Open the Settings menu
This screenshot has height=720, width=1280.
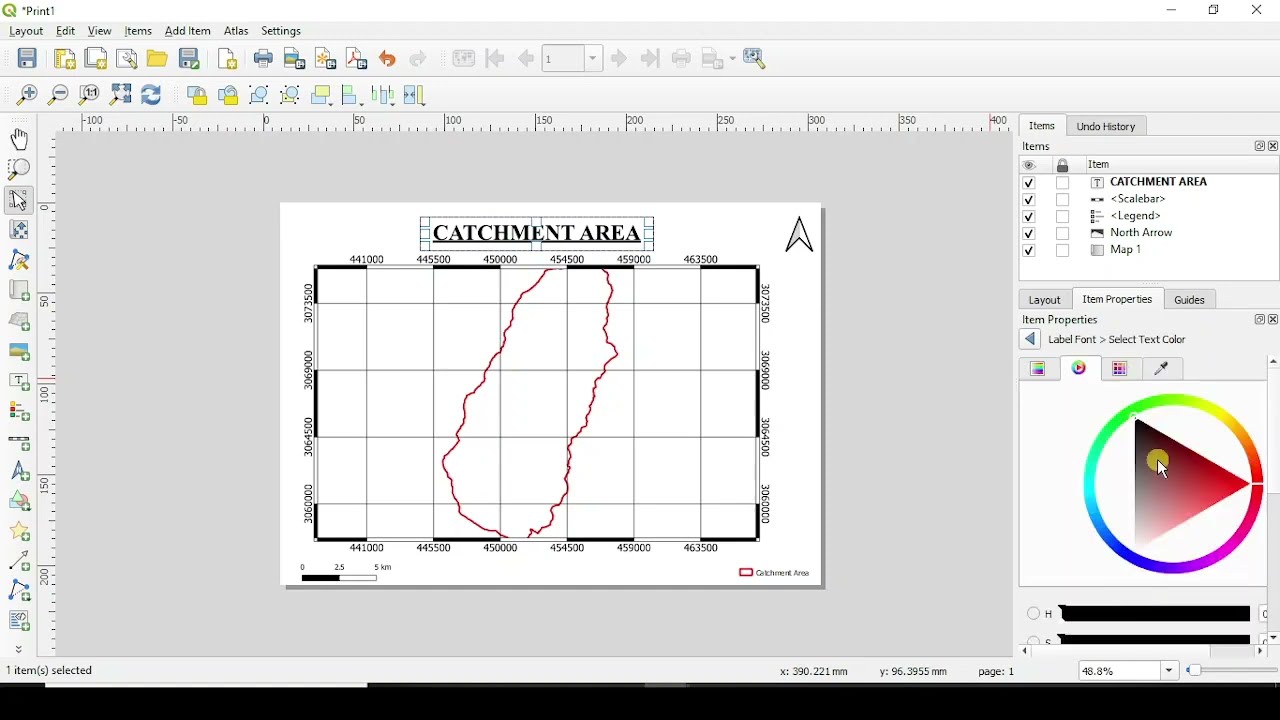click(x=281, y=32)
